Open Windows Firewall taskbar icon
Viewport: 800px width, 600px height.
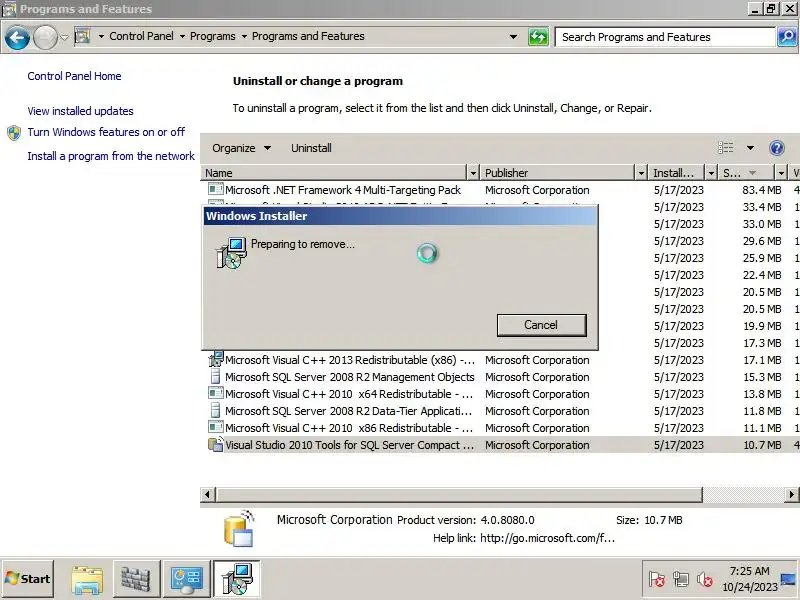point(137,579)
